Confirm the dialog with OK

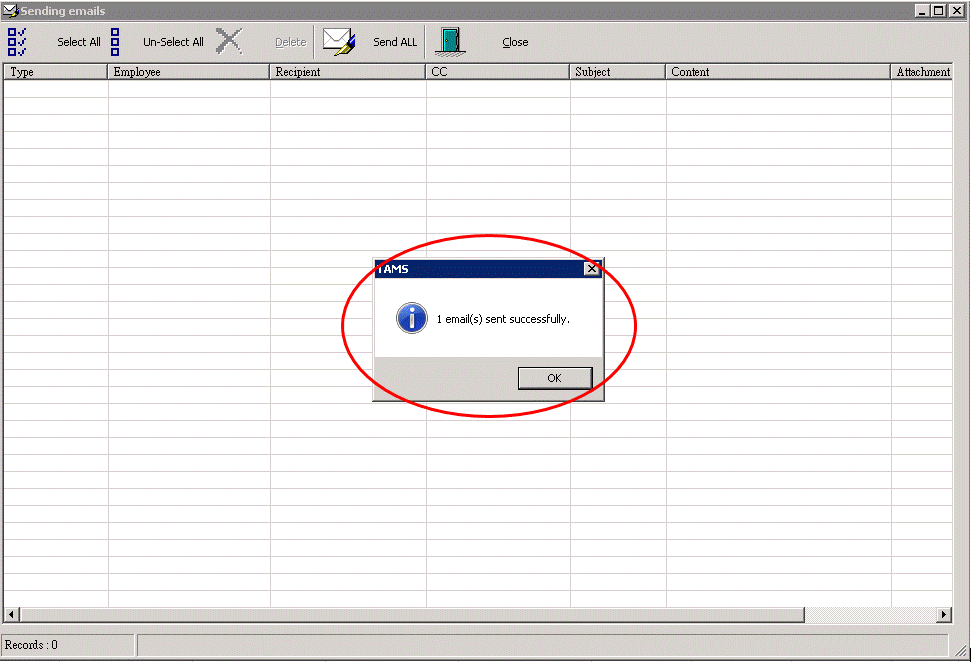tap(555, 378)
